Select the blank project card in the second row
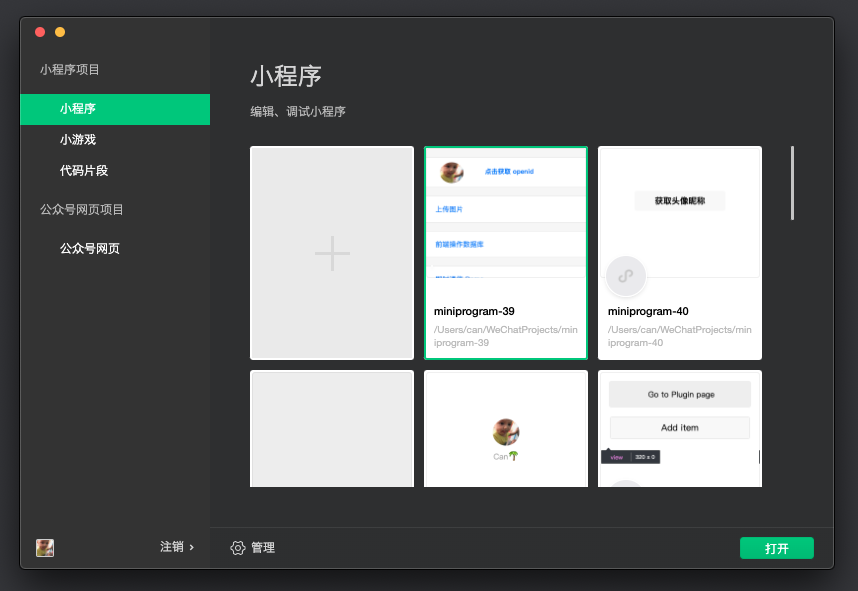858x591 pixels. [332, 429]
